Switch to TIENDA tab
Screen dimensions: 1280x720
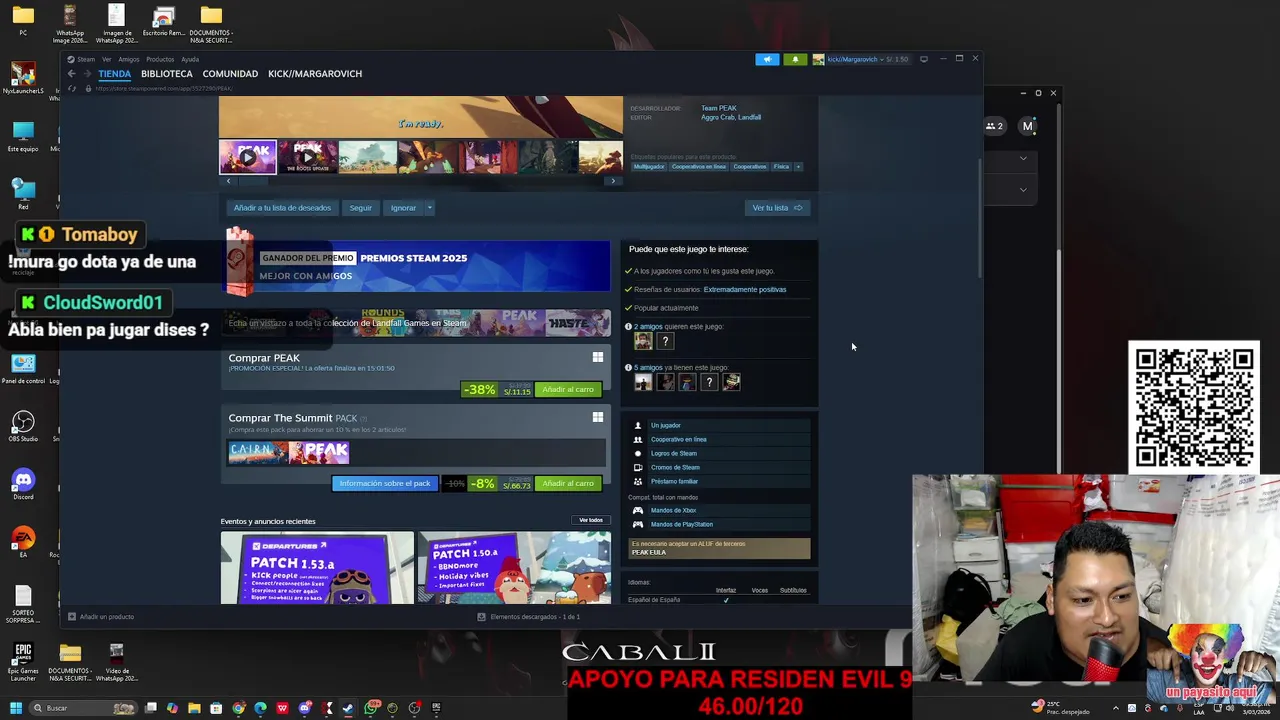pyautogui.click(x=114, y=74)
